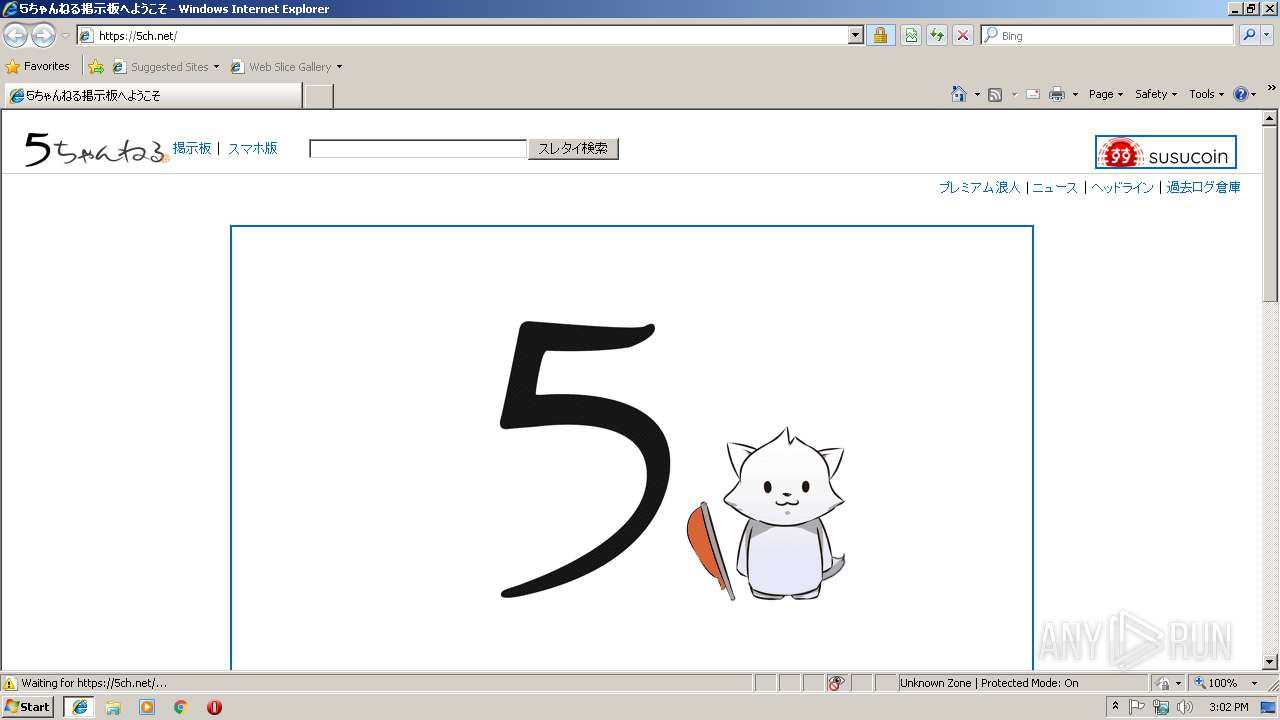Open Windows Media Player taskbar icon
Viewport: 1280px width, 720px height.
(147, 707)
